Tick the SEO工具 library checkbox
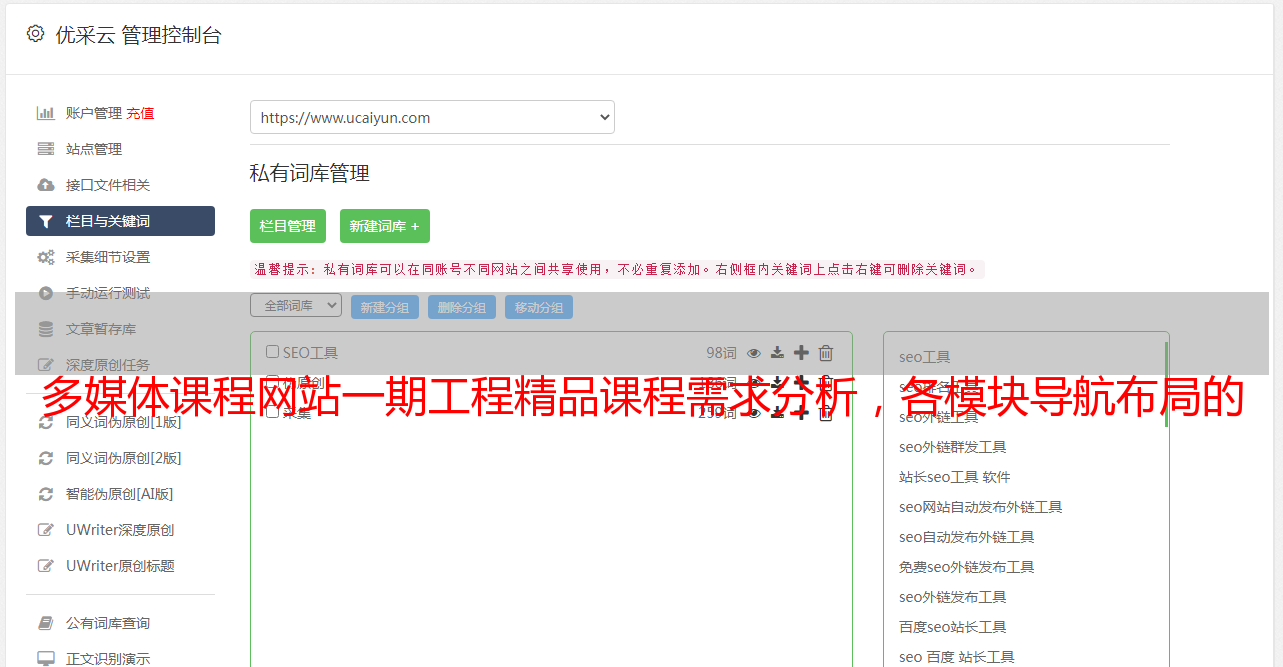The height and width of the screenshot is (667, 1283). 272,352
